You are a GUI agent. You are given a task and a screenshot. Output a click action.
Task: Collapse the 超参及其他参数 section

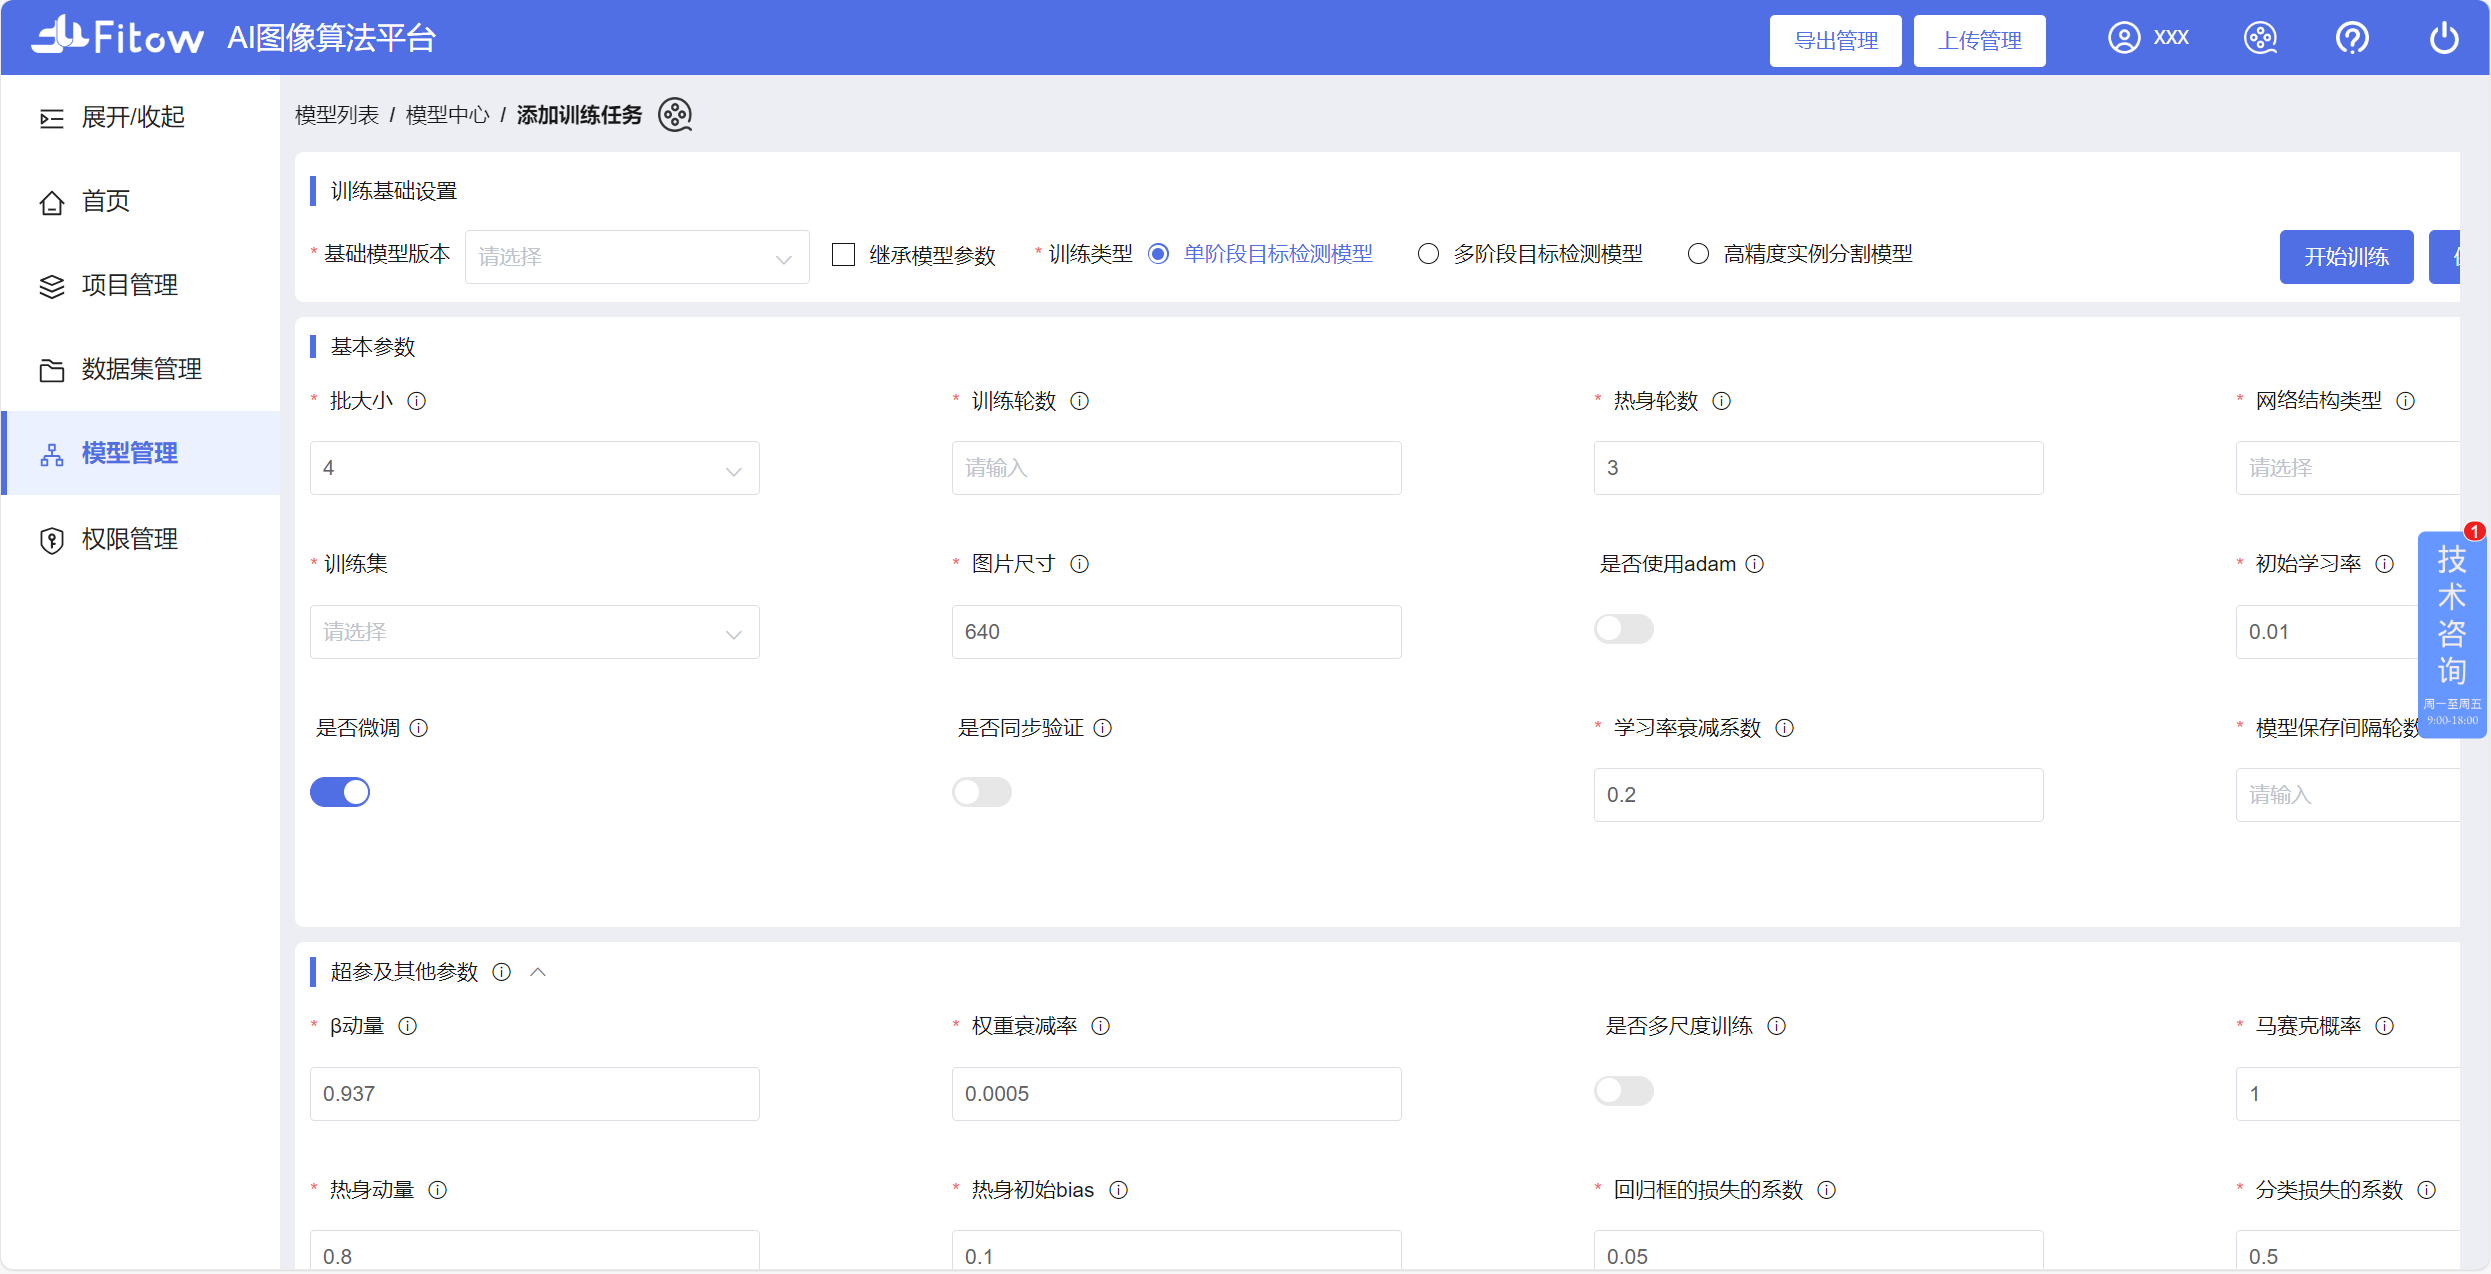538,972
